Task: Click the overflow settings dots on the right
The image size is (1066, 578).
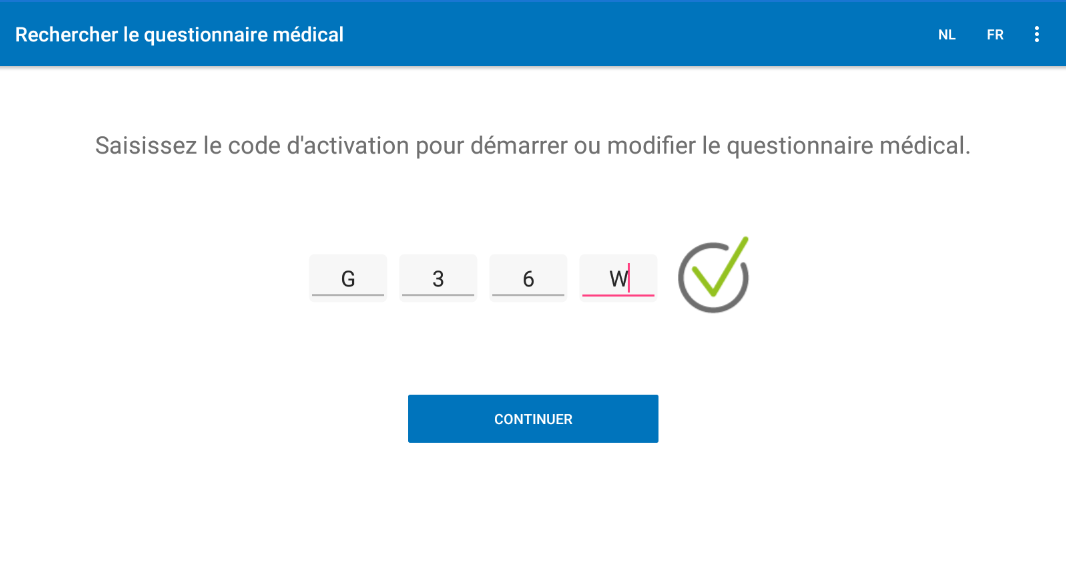Action: [1037, 33]
